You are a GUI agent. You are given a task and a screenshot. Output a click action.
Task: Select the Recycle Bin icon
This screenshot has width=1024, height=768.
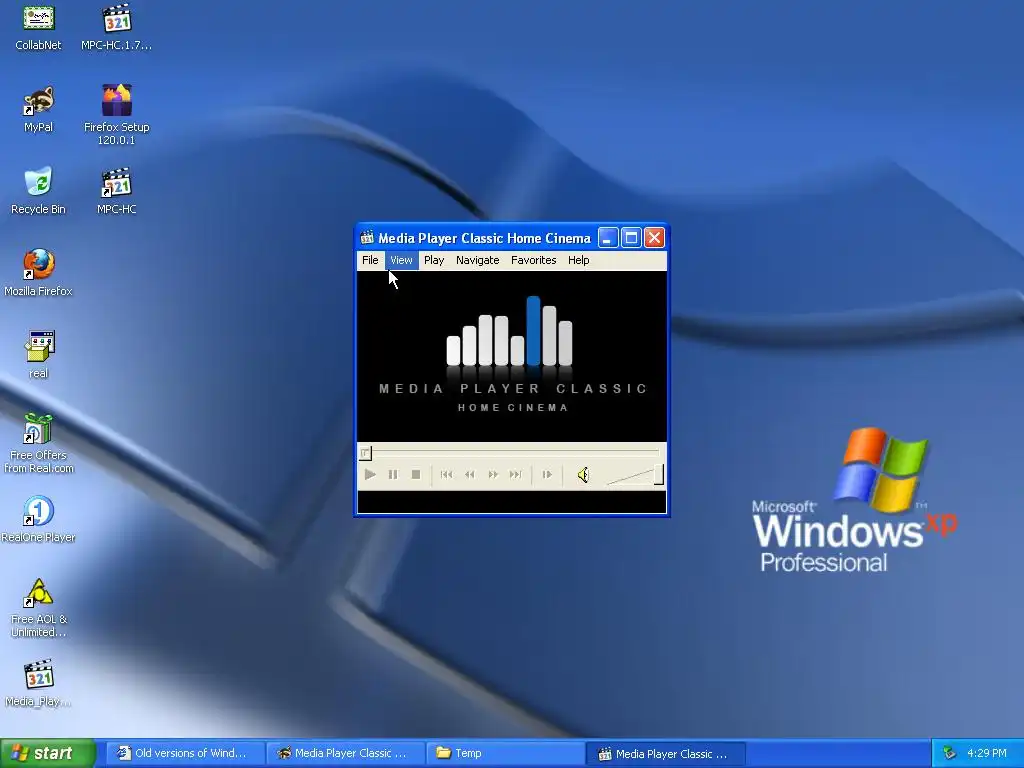(x=39, y=191)
